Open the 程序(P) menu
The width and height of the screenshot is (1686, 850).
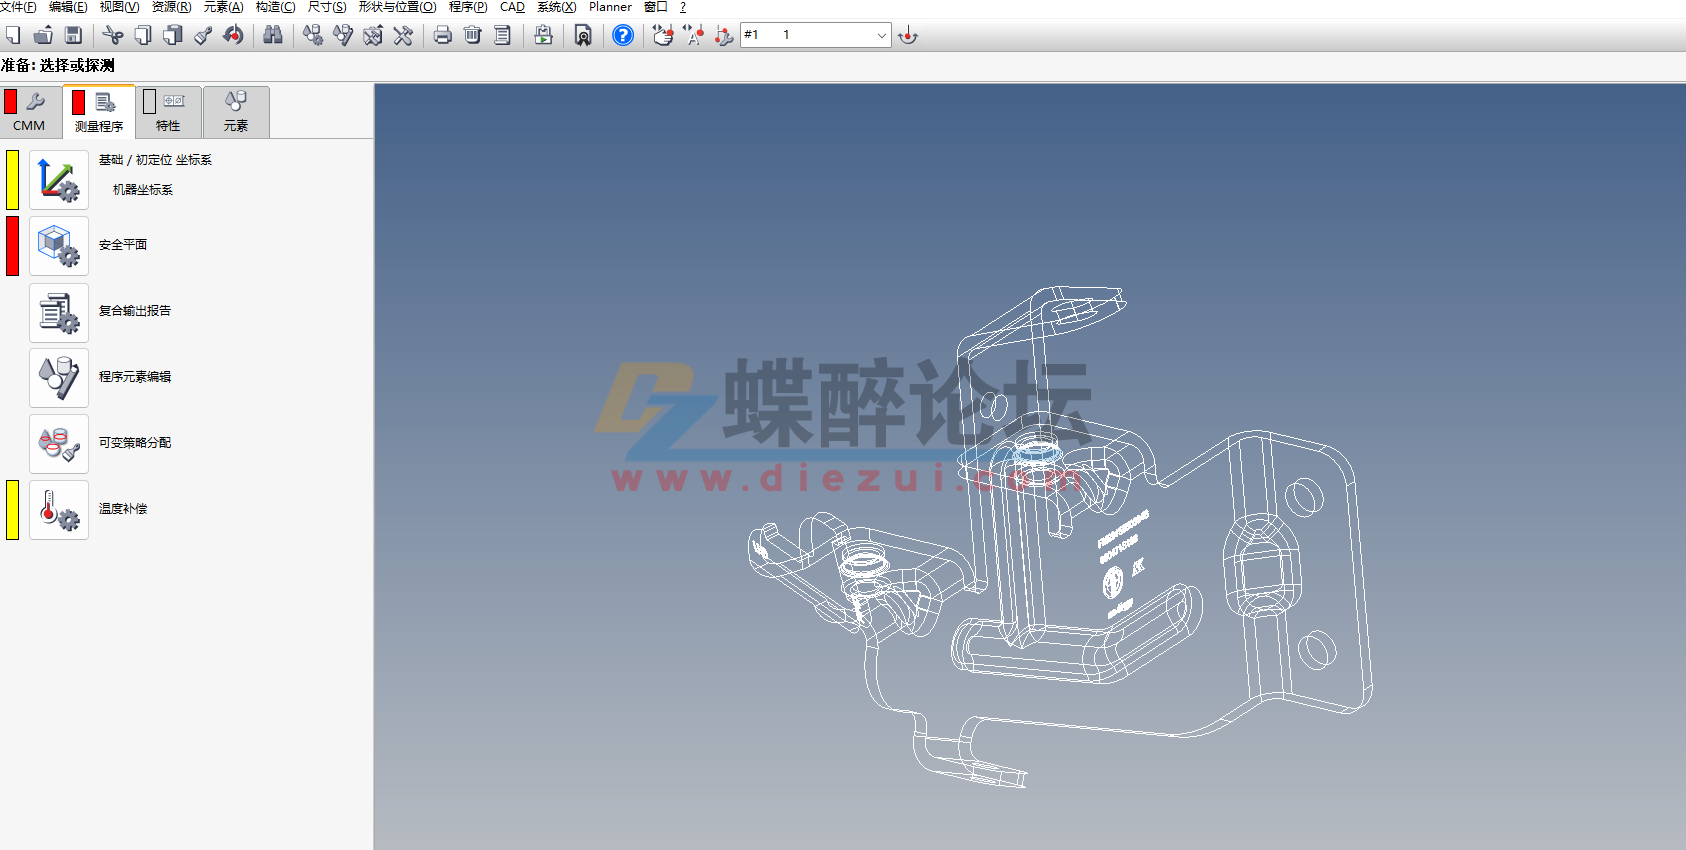pyautogui.click(x=468, y=7)
